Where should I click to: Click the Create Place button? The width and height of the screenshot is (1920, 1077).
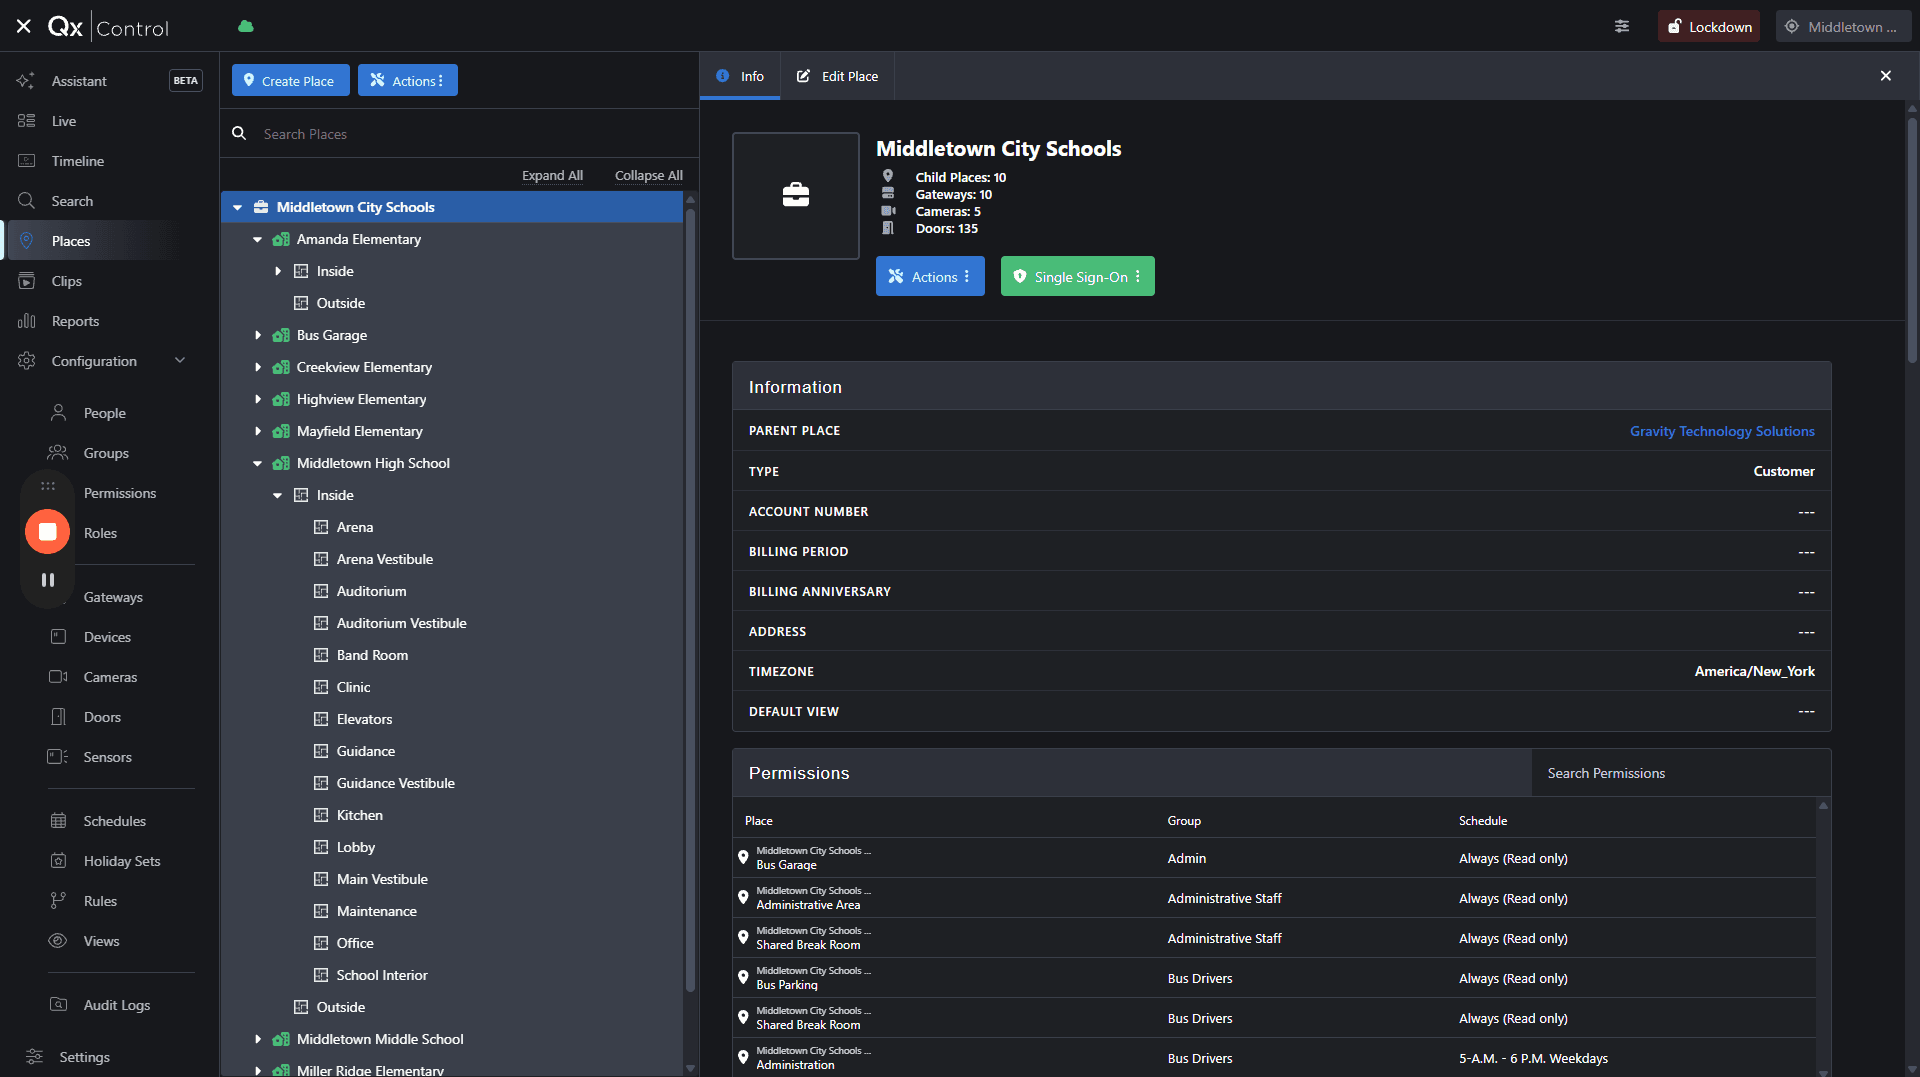tap(291, 81)
